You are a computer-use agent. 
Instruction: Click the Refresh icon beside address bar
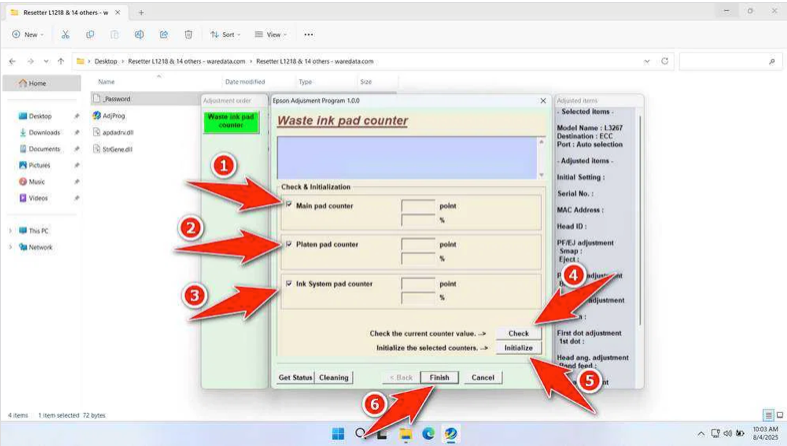pyautogui.click(x=664, y=61)
